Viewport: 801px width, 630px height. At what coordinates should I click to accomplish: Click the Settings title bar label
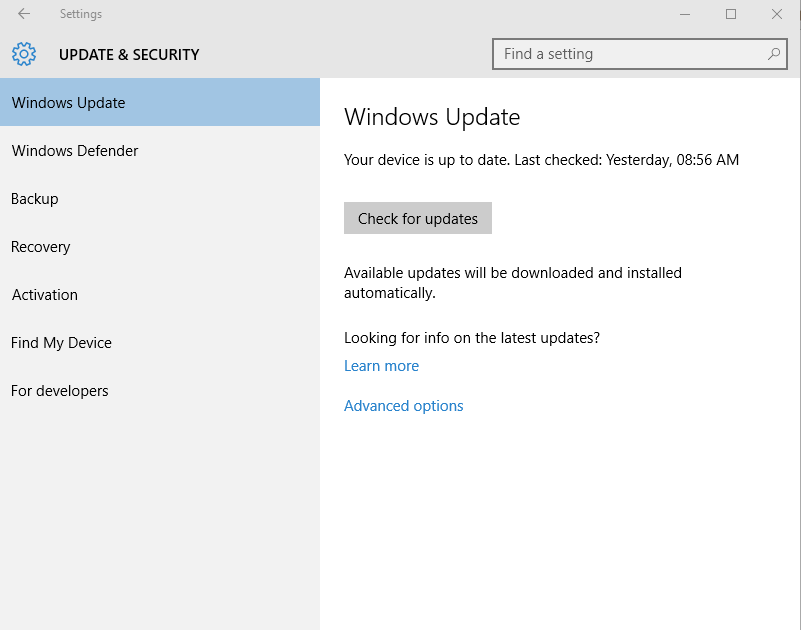(81, 14)
